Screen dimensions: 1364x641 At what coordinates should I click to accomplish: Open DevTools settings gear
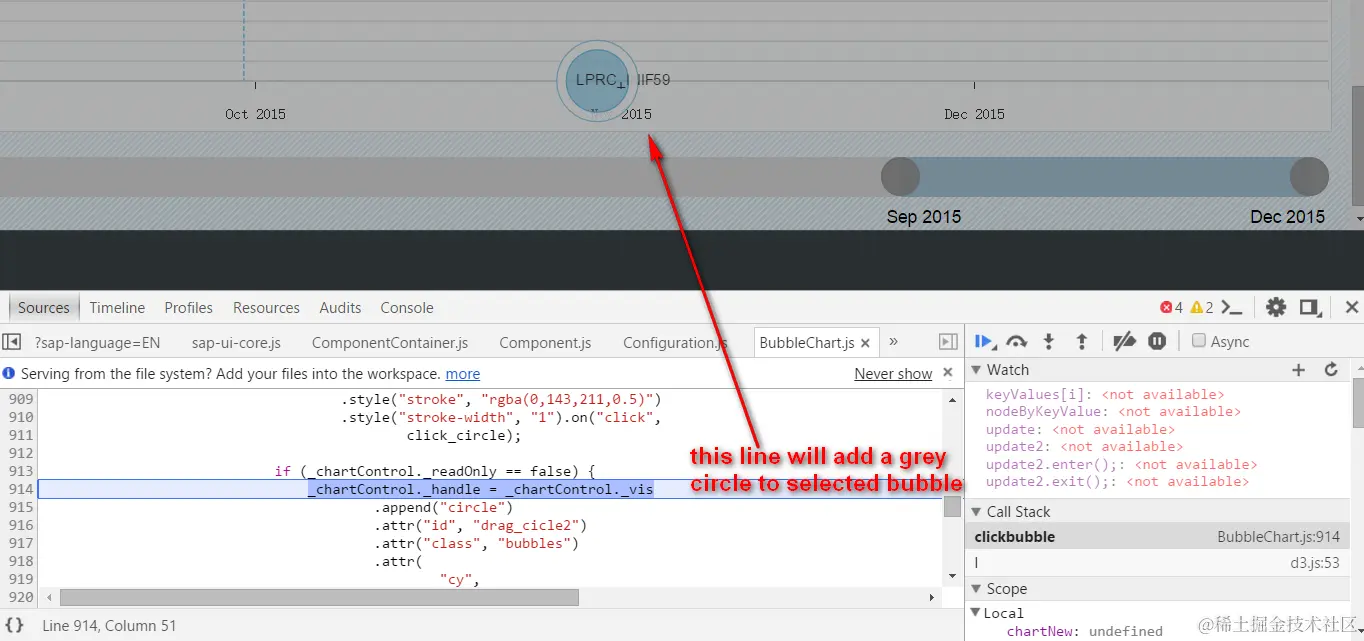click(x=1275, y=307)
